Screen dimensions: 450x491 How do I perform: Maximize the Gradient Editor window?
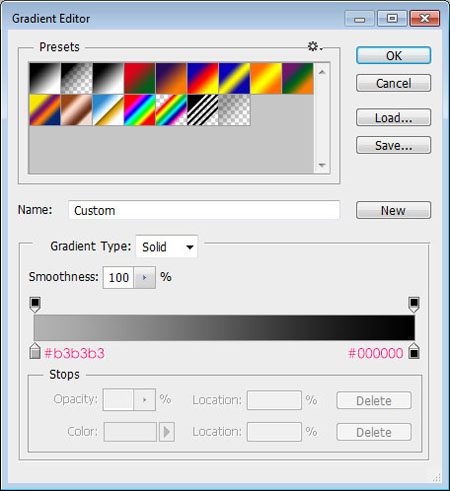[392, 18]
